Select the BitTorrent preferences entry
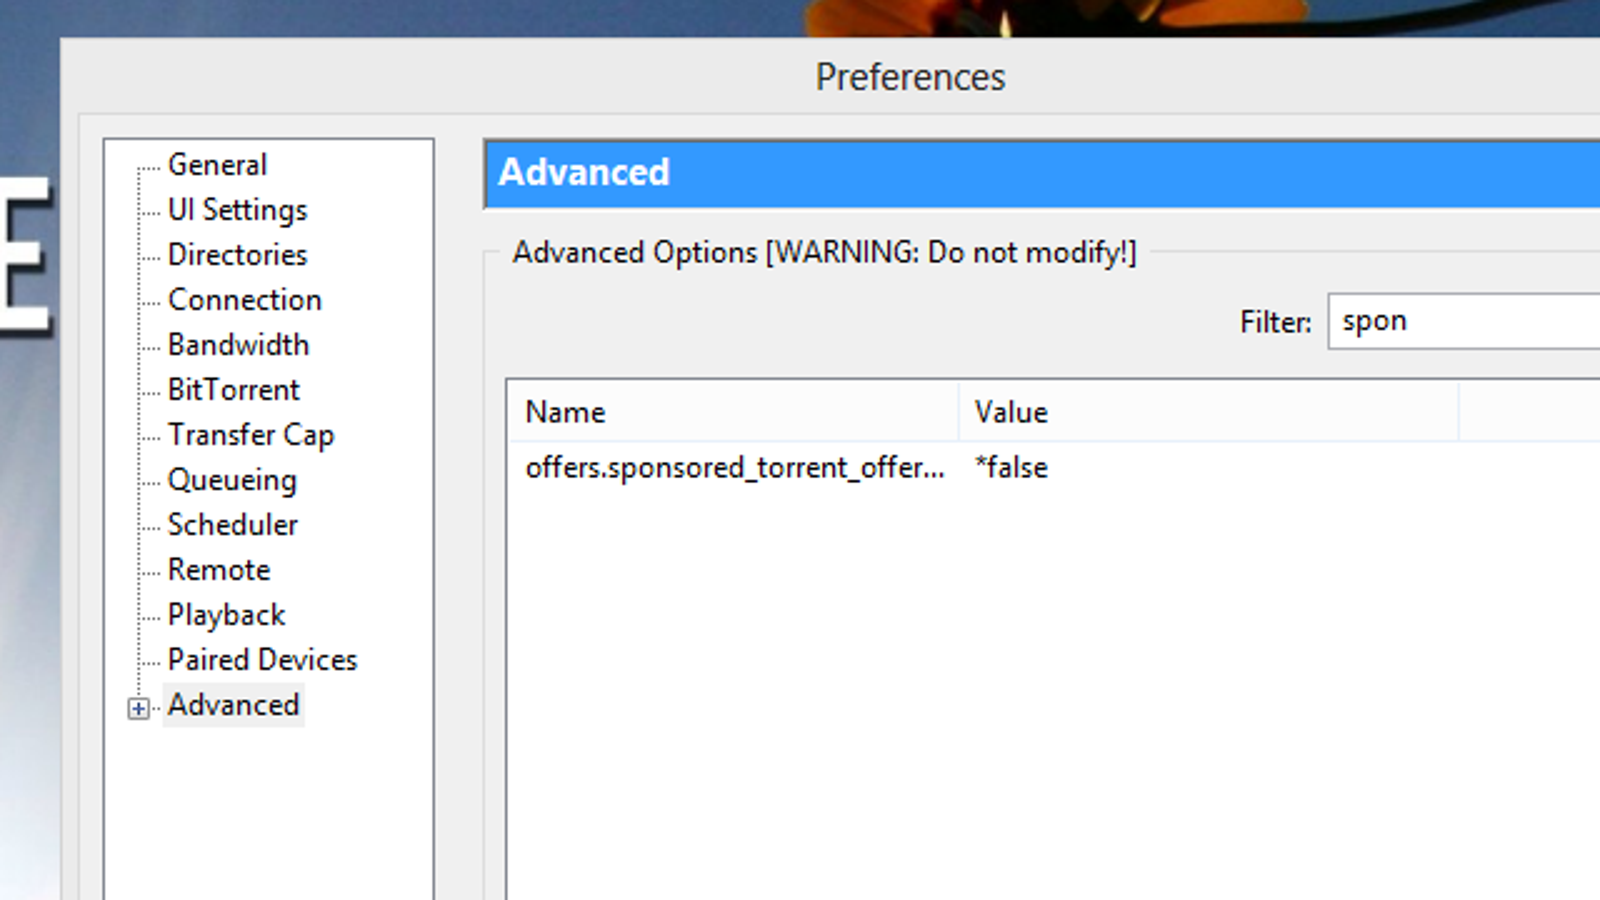The image size is (1600, 900). [x=233, y=389]
